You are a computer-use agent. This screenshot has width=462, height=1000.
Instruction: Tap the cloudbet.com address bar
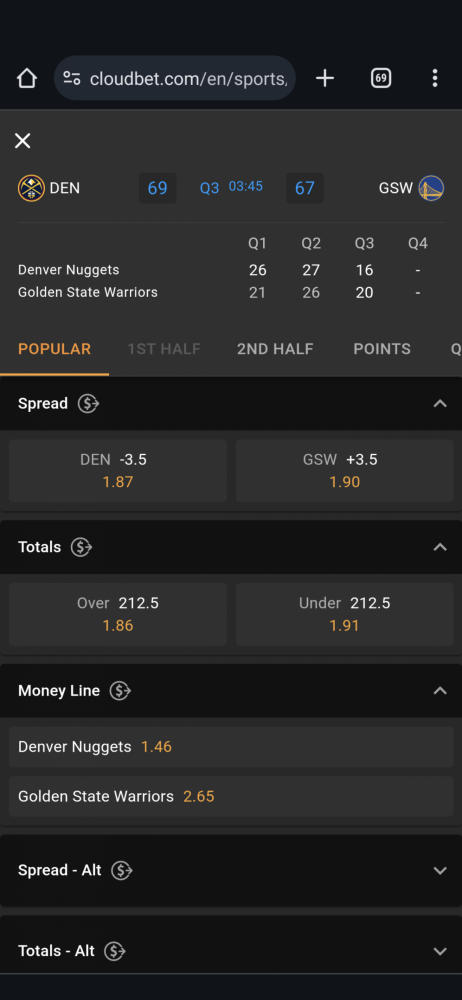(x=175, y=78)
